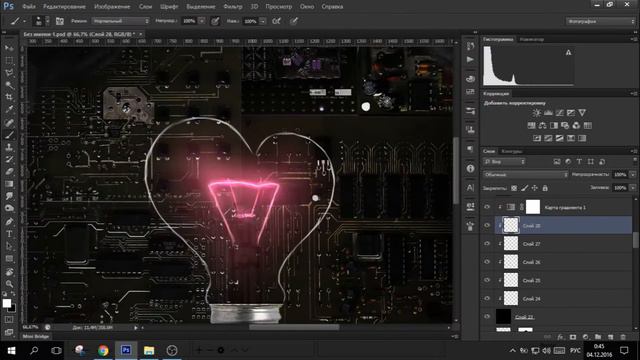Hide layer Слой 25
This screenshot has width=640, height=360.
(487, 280)
